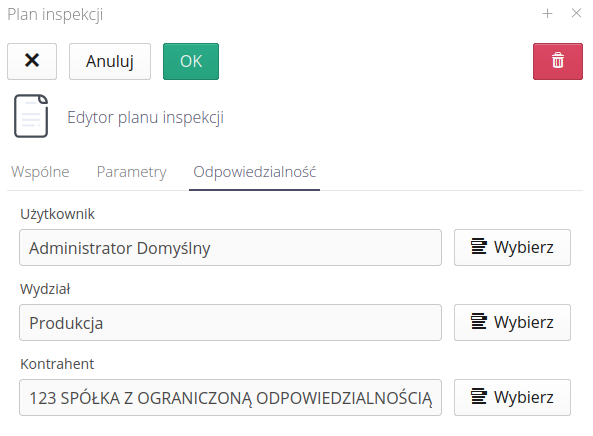Click the Kontrahent company name field
Image resolution: width=593 pixels, height=436 pixels.
(x=230, y=397)
